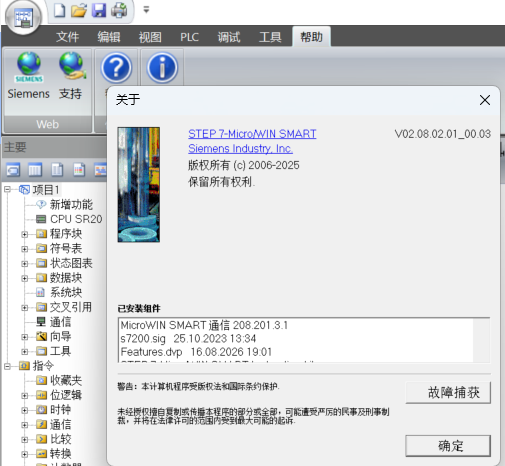Expand the 转换 instruction folder
The image size is (505, 466).
click(x=24, y=454)
